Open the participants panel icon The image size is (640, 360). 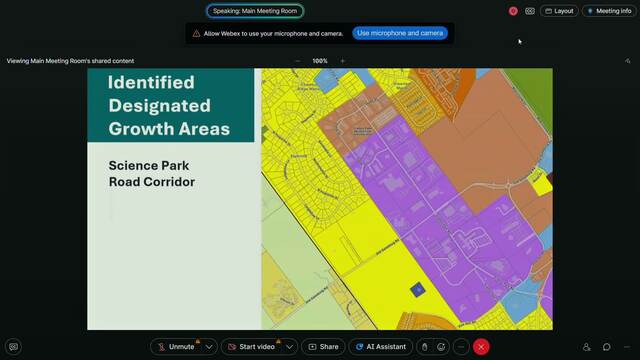point(587,347)
